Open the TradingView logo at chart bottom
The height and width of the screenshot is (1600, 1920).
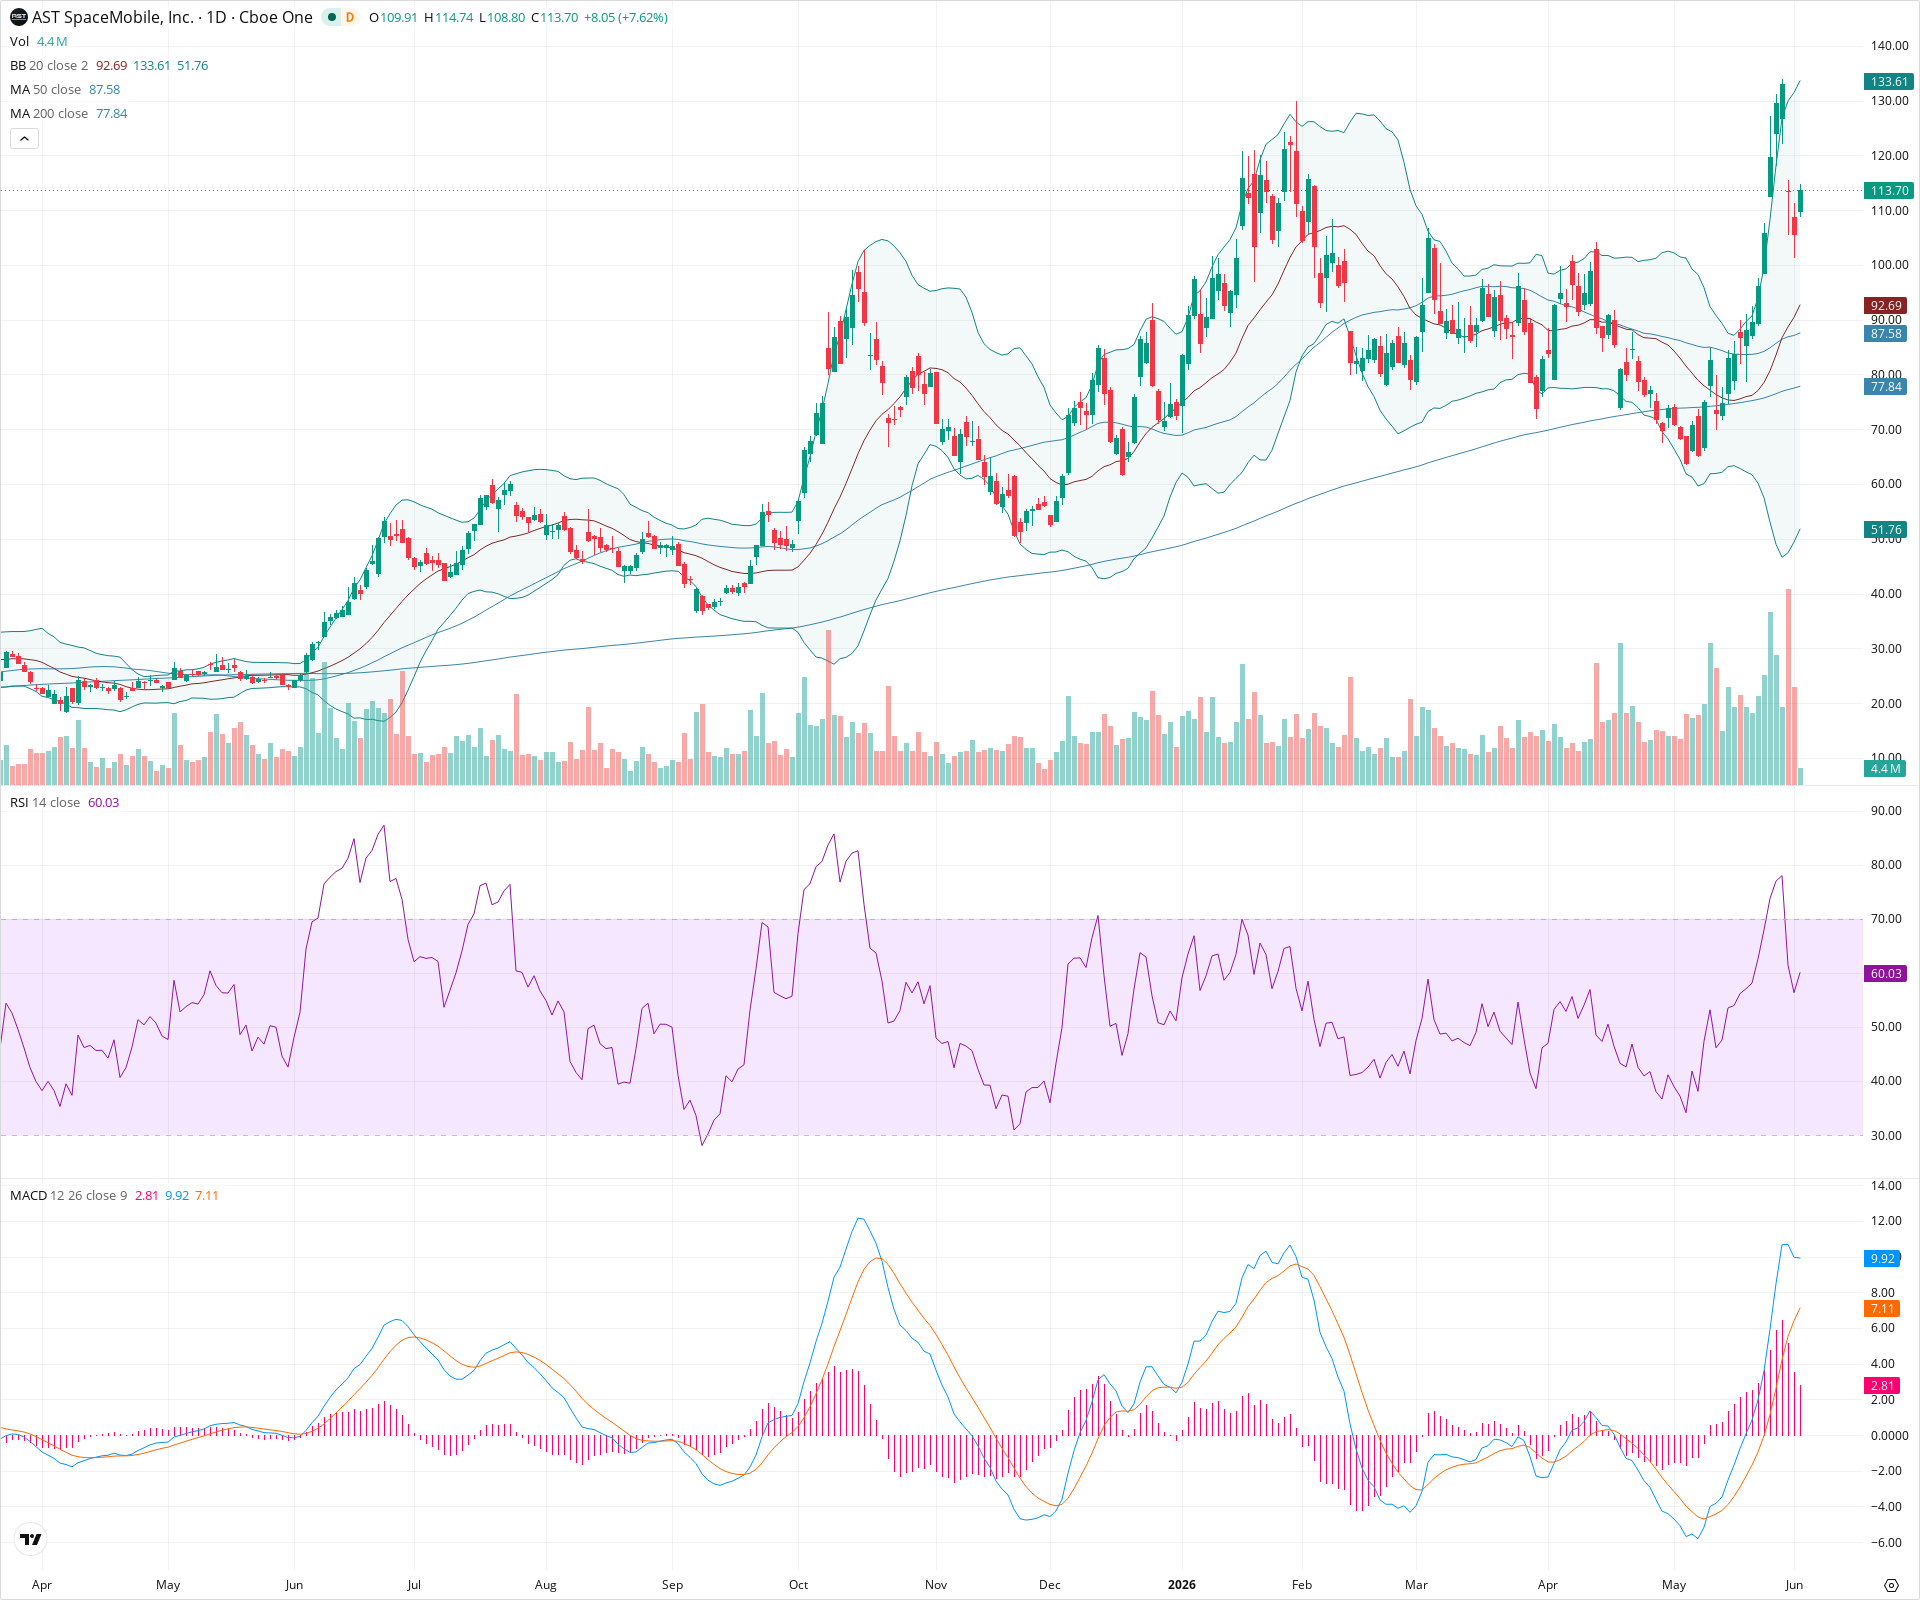click(31, 1539)
